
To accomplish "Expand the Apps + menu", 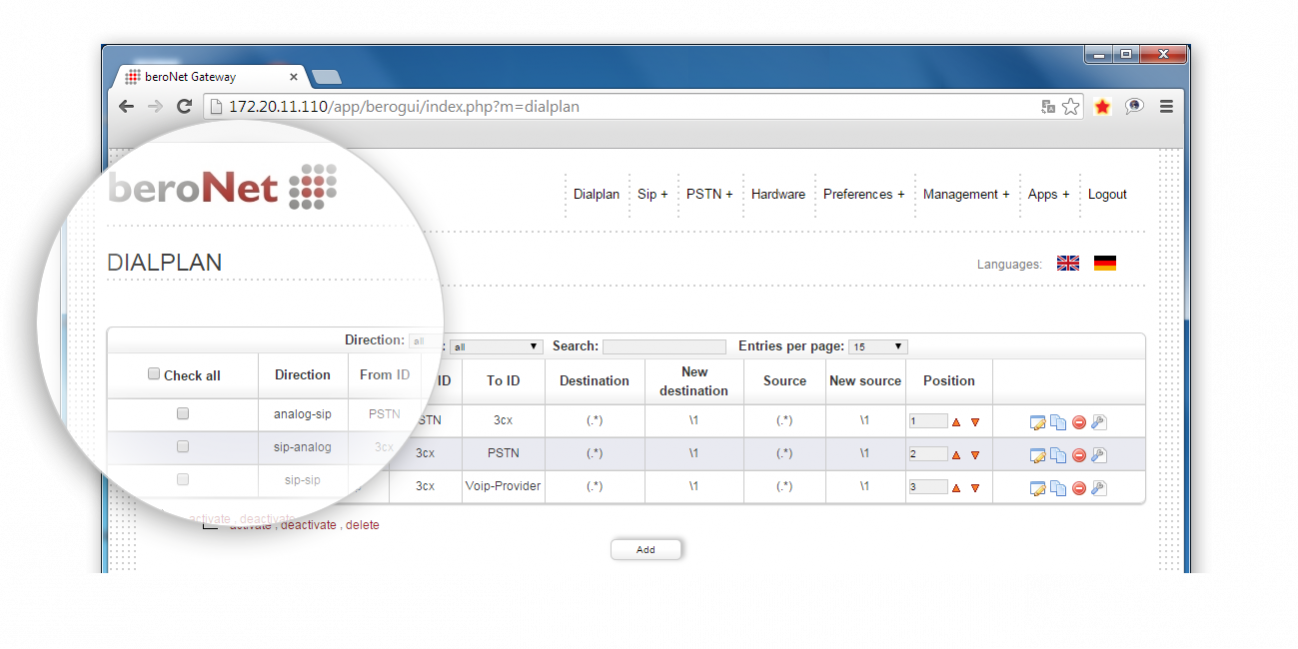I will pyautogui.click(x=1048, y=194).
